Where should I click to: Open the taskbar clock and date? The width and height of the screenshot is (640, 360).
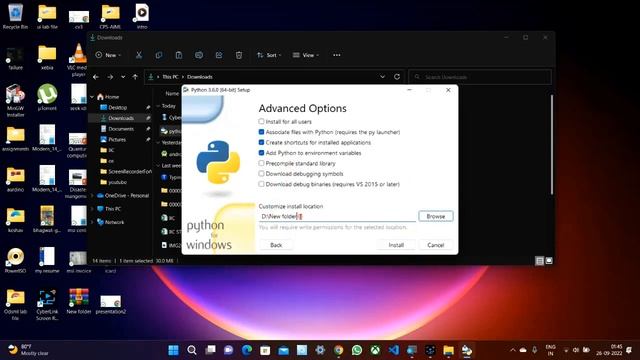click(609, 350)
